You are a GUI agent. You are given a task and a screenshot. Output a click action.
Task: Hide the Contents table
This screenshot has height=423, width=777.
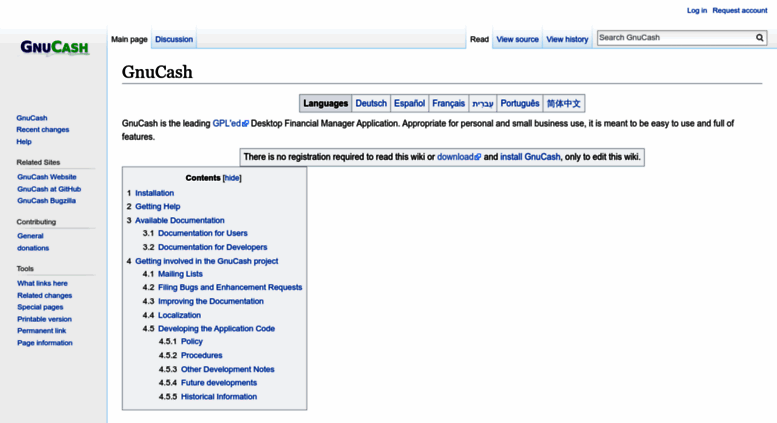point(232,178)
